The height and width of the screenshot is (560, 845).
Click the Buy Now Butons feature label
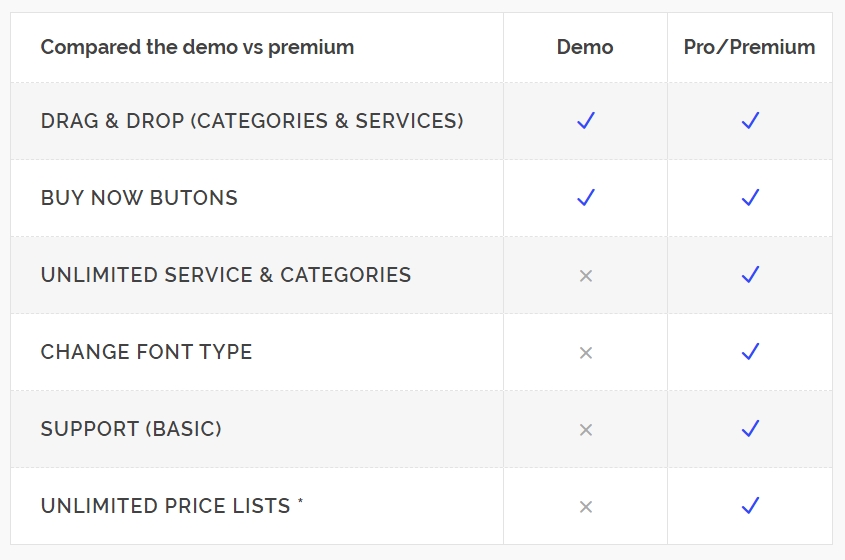[139, 198]
